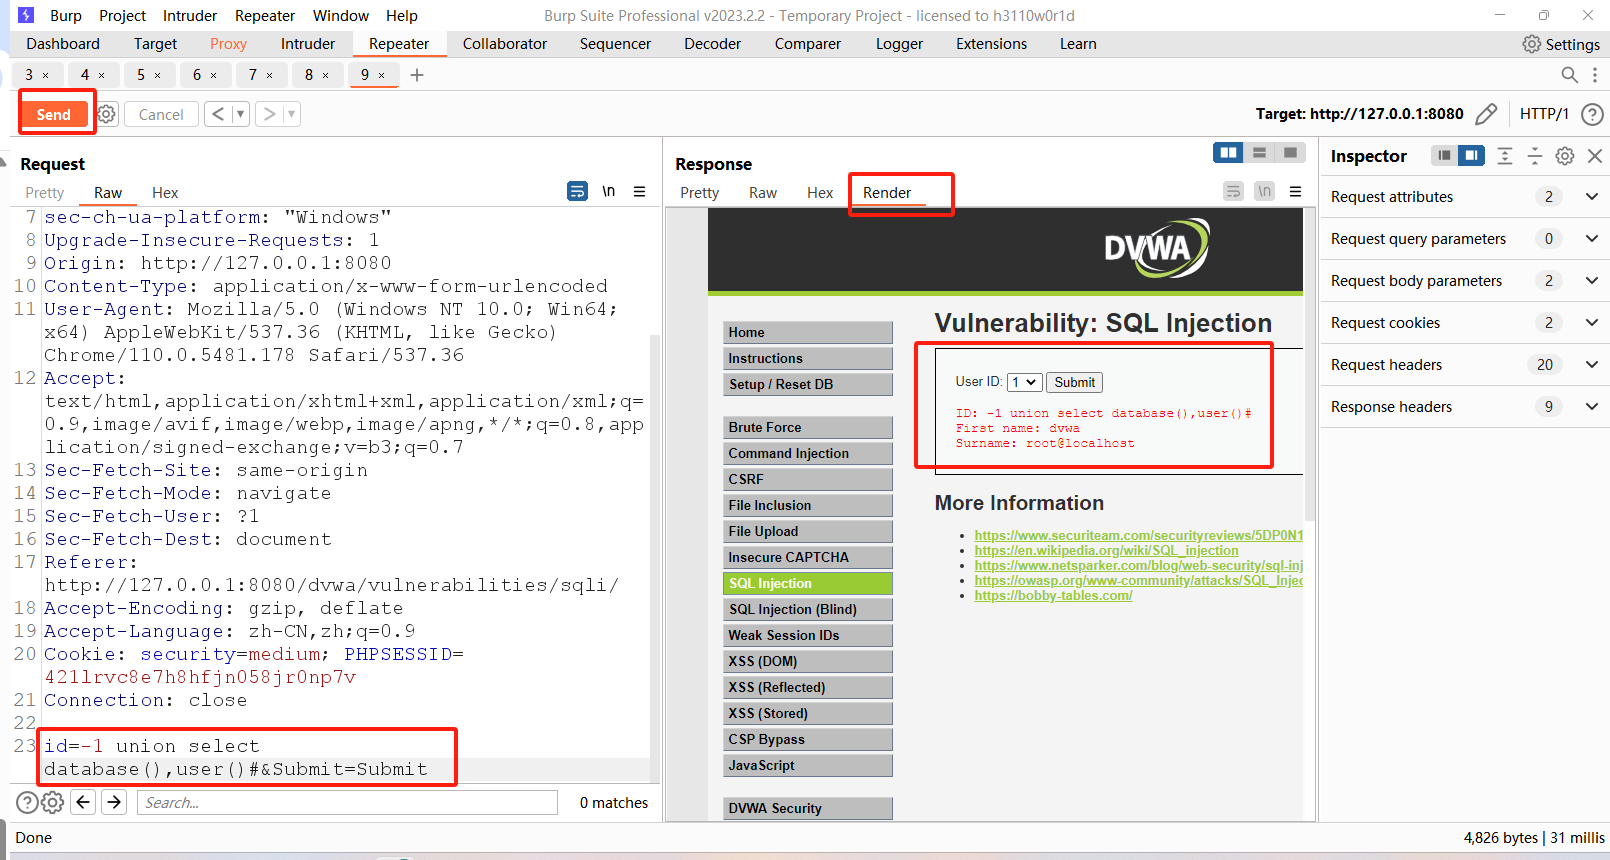
Task: Open send options gear next to Send
Action: [x=107, y=114]
